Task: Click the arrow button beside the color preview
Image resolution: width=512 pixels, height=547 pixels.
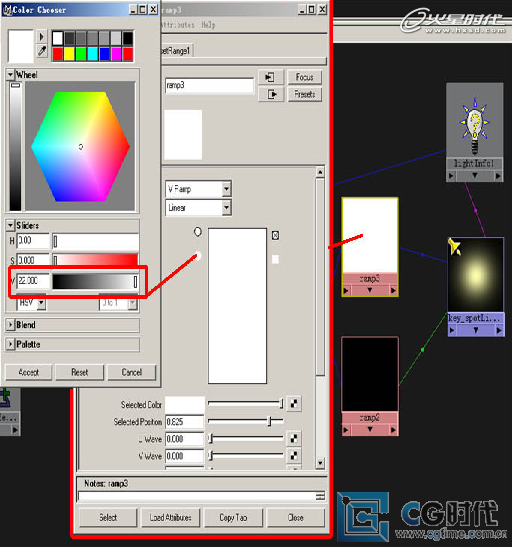Action: (42, 36)
